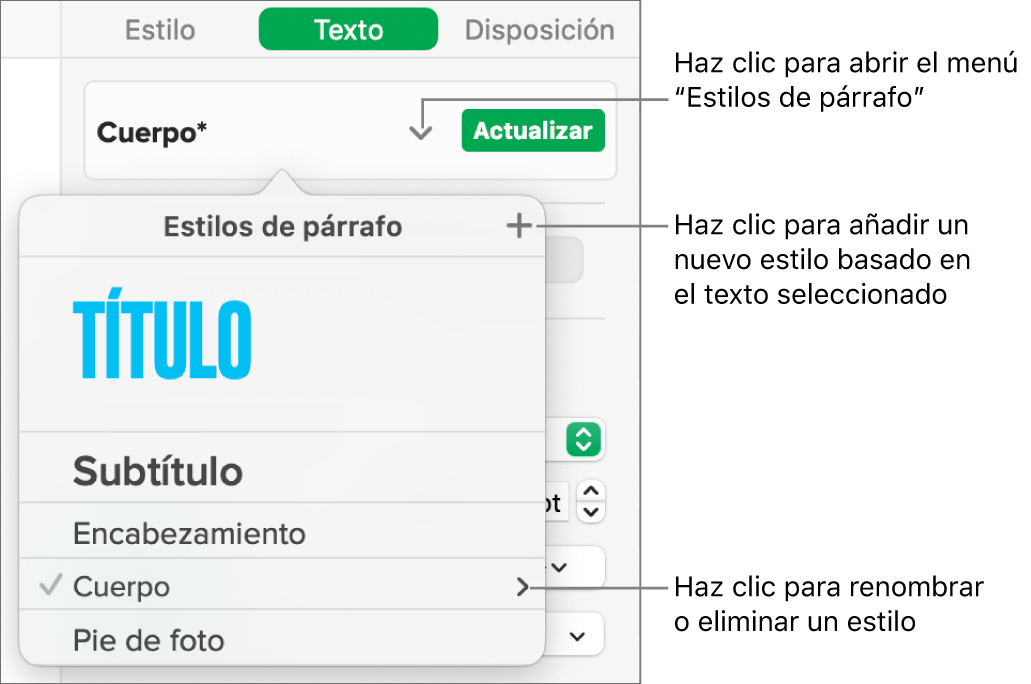Open the green pop-up selector button
This screenshot has height=684, width=1031.
[x=584, y=439]
